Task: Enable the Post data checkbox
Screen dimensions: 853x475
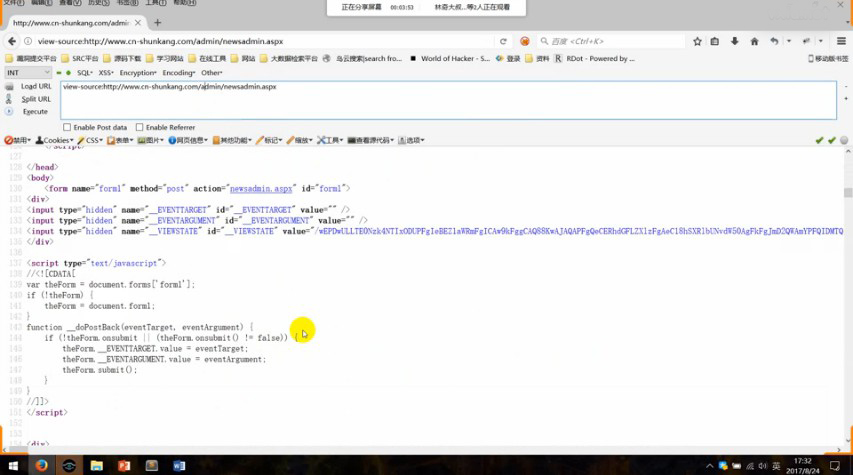Action: pos(68,128)
